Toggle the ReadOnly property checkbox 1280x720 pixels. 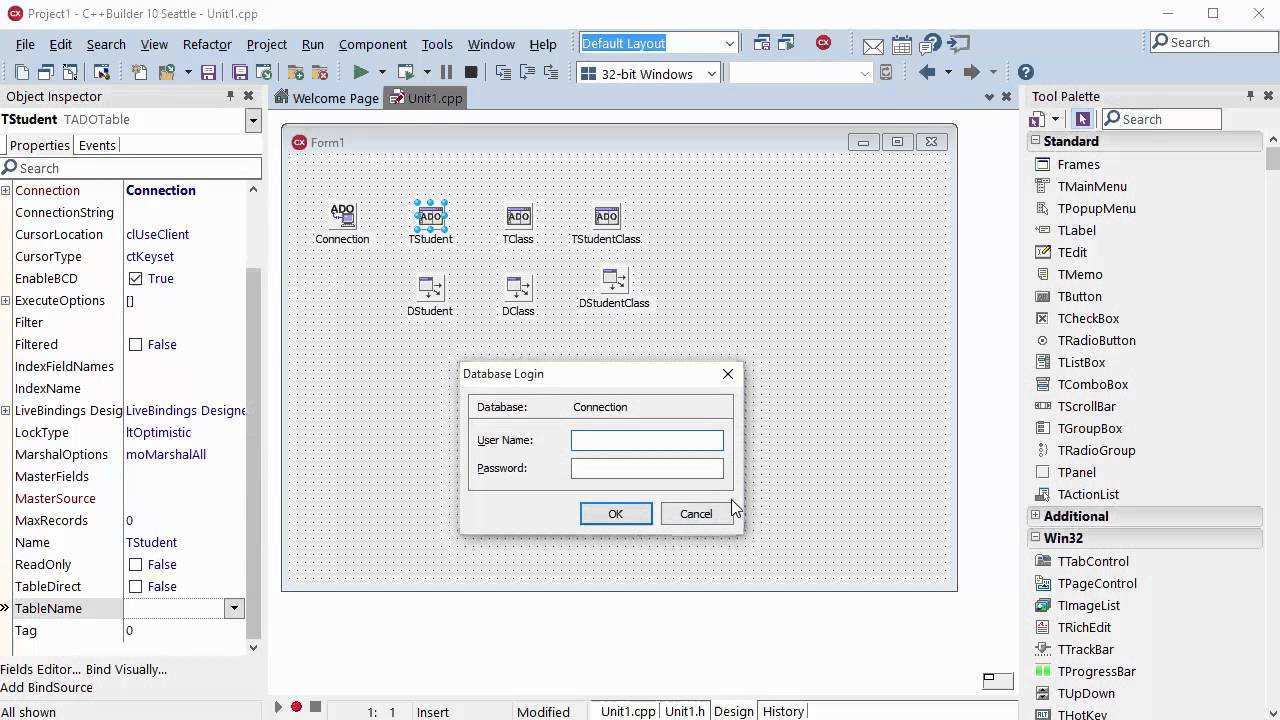coord(136,565)
